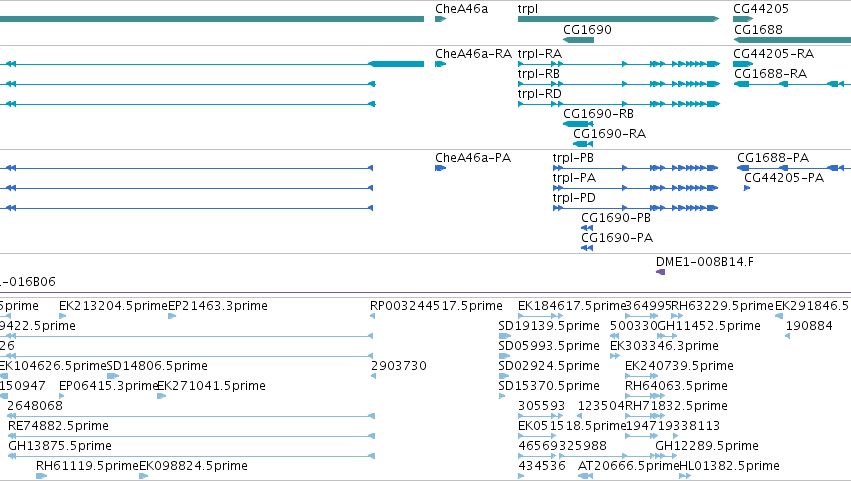The image size is (851, 481).
Task: Click the CG1690-PA protein label
Action: point(617,238)
